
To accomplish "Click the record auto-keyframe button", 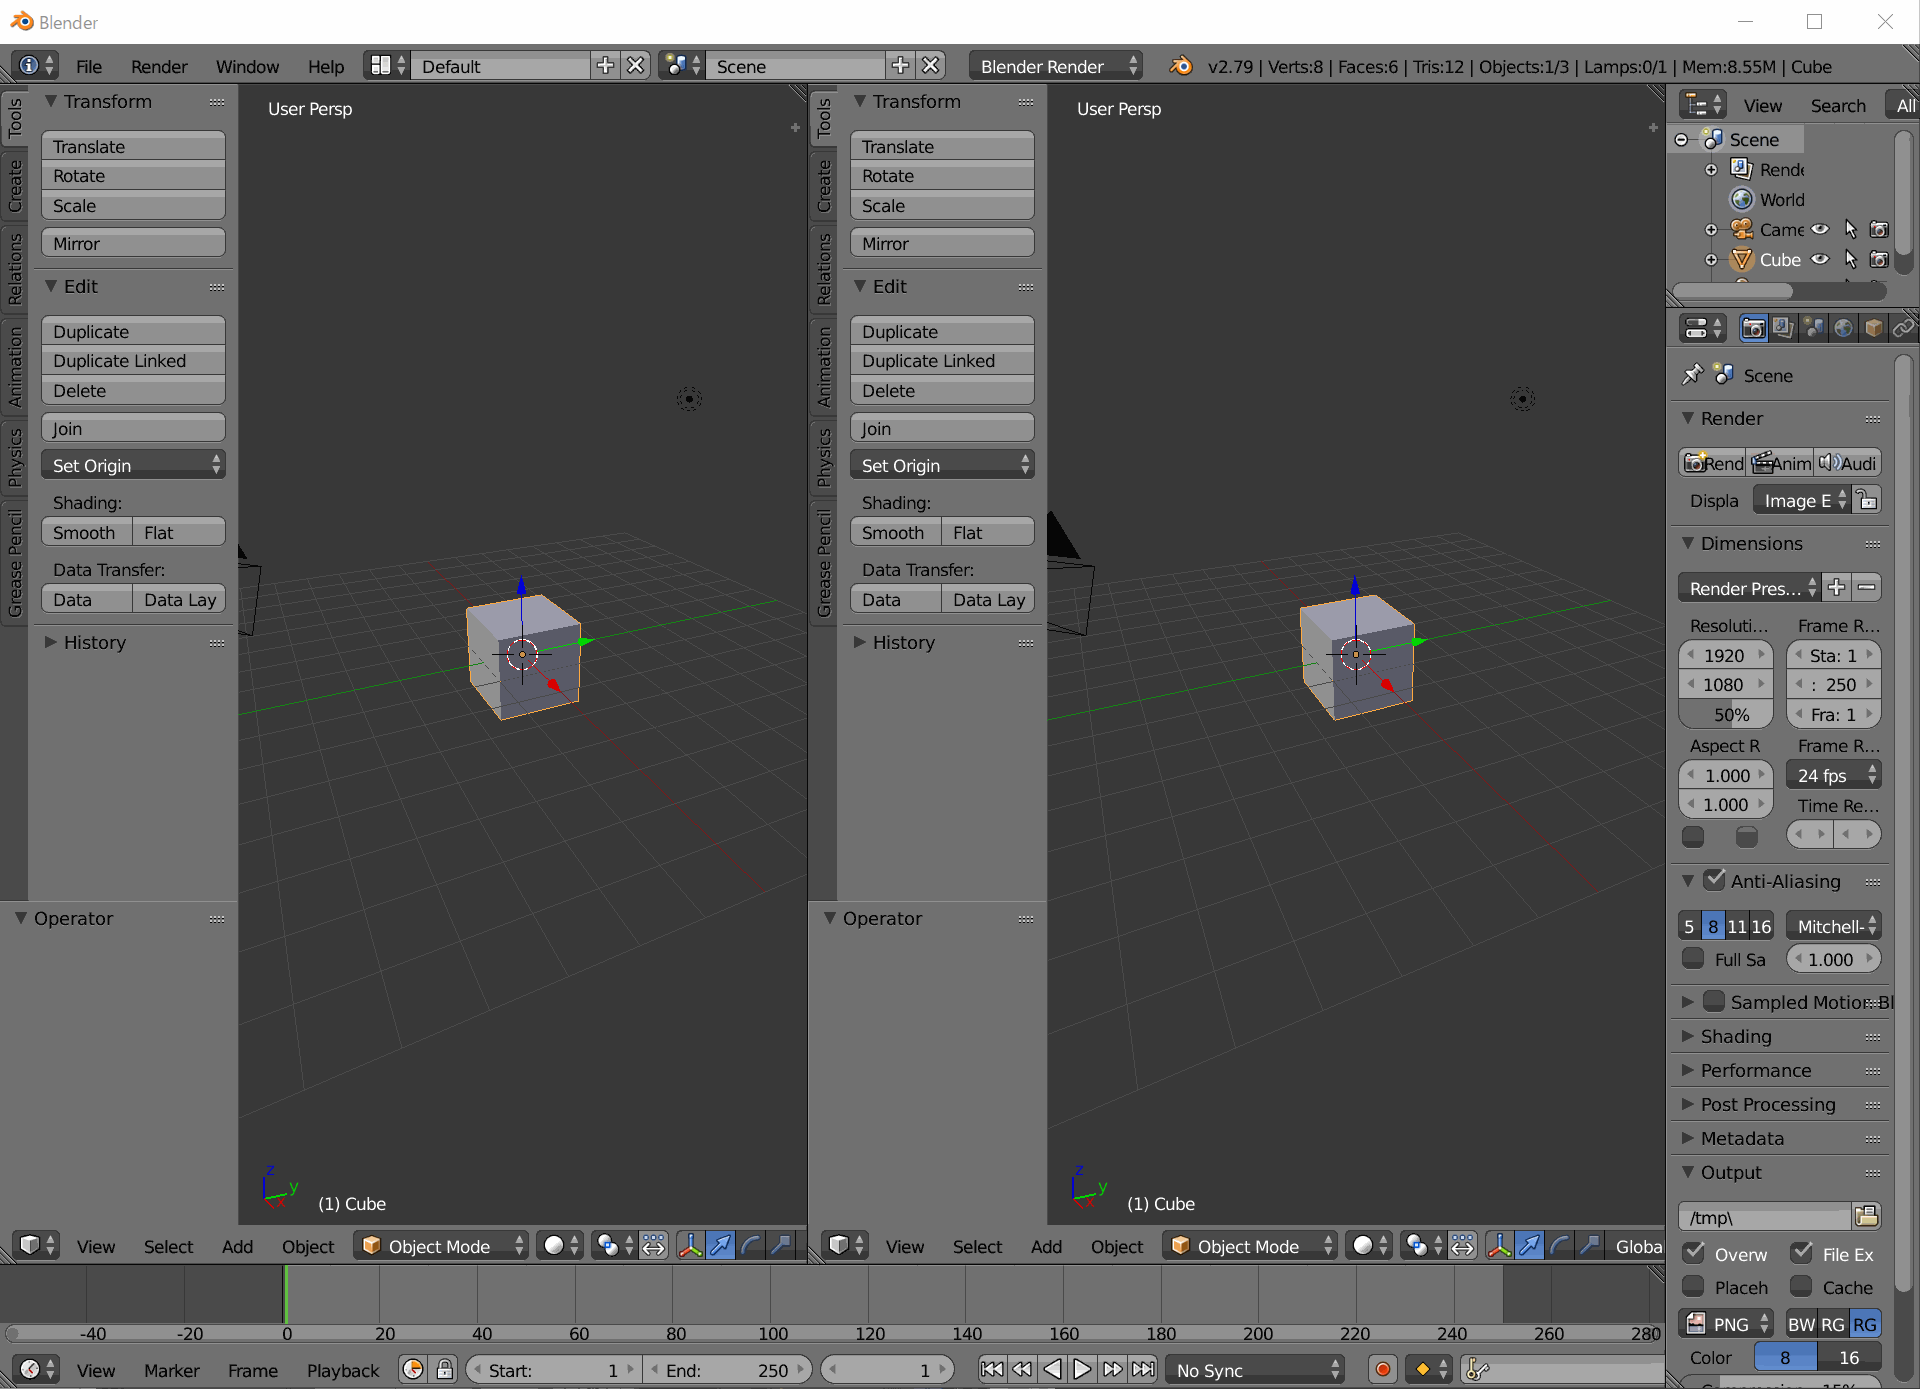I will [x=1383, y=1369].
